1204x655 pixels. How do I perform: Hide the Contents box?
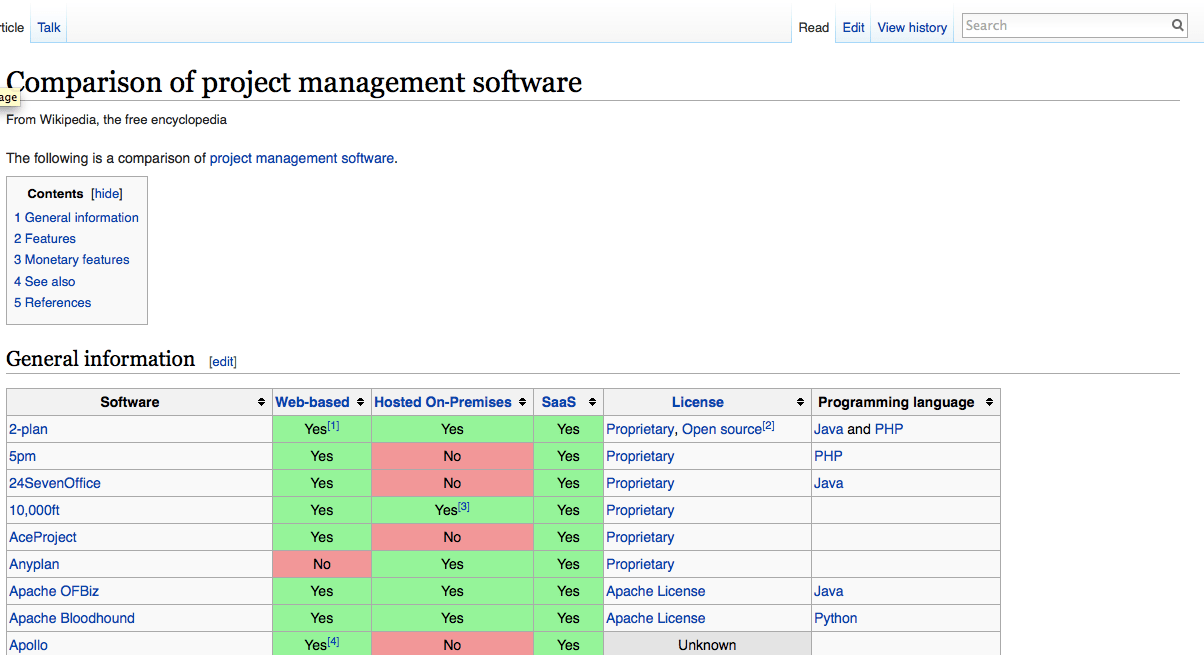coord(107,194)
